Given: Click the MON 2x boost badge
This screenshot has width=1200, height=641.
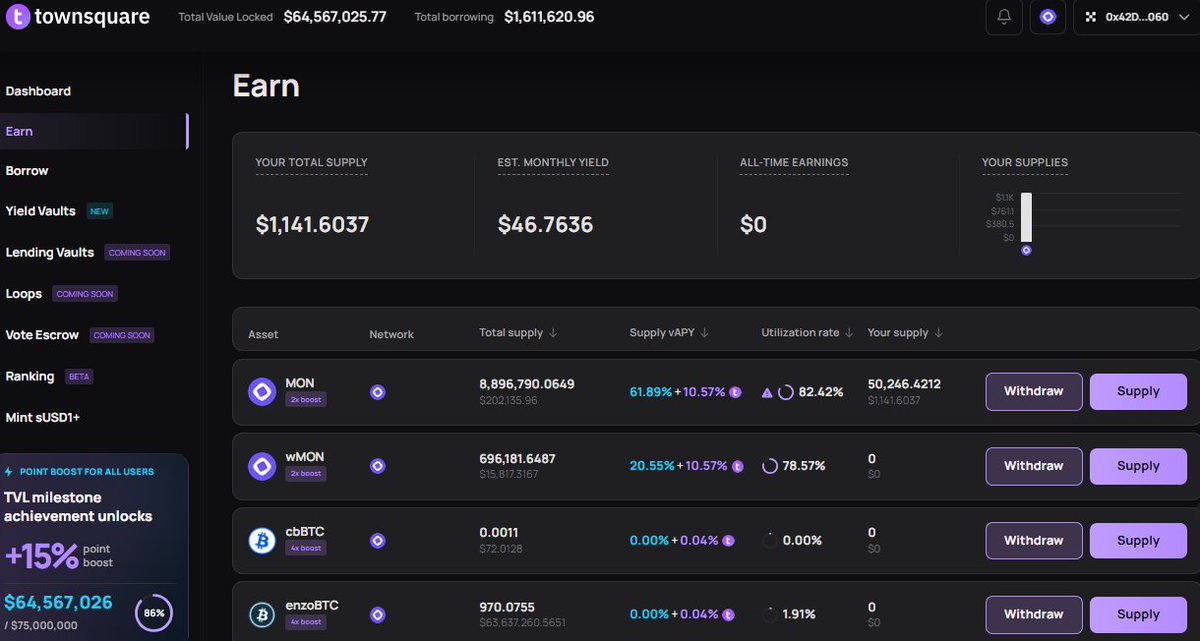Looking at the screenshot, I should coord(305,399).
